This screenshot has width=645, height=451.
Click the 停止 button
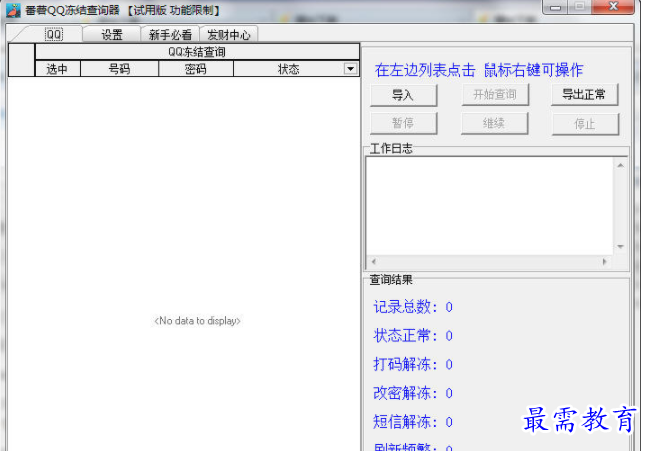click(x=585, y=123)
